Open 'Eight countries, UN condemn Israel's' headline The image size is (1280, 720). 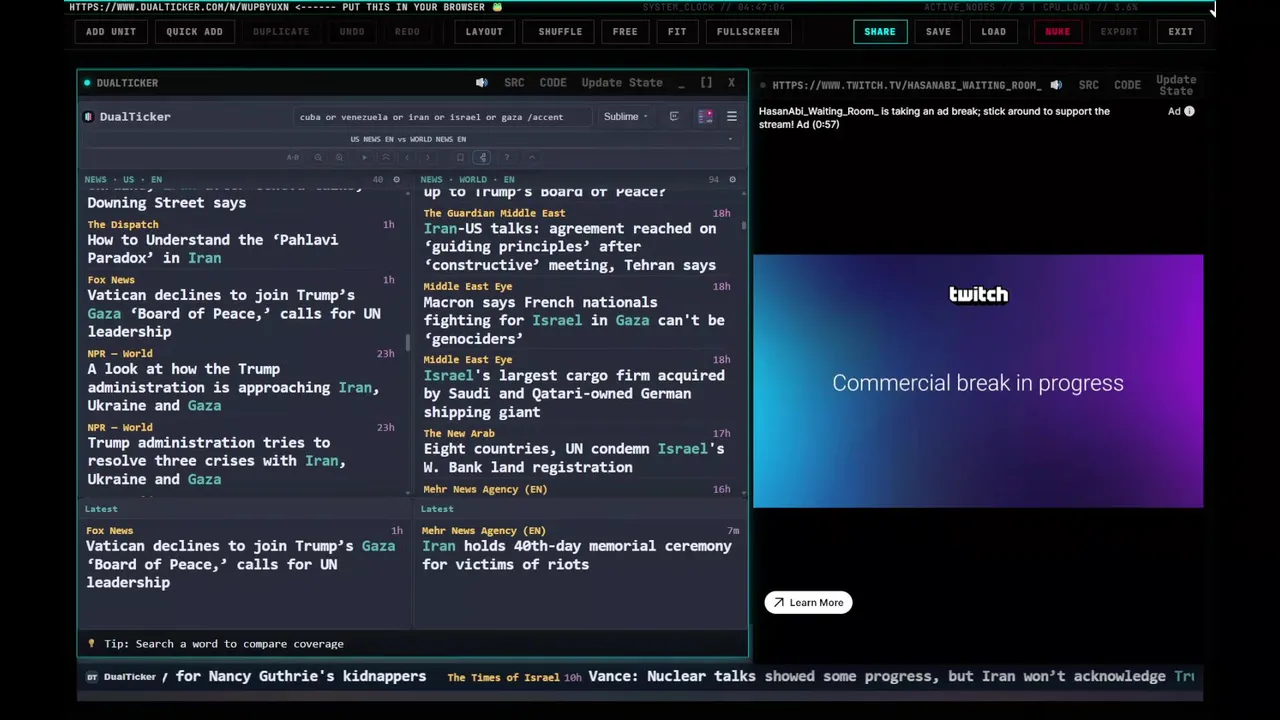pyautogui.click(x=574, y=458)
